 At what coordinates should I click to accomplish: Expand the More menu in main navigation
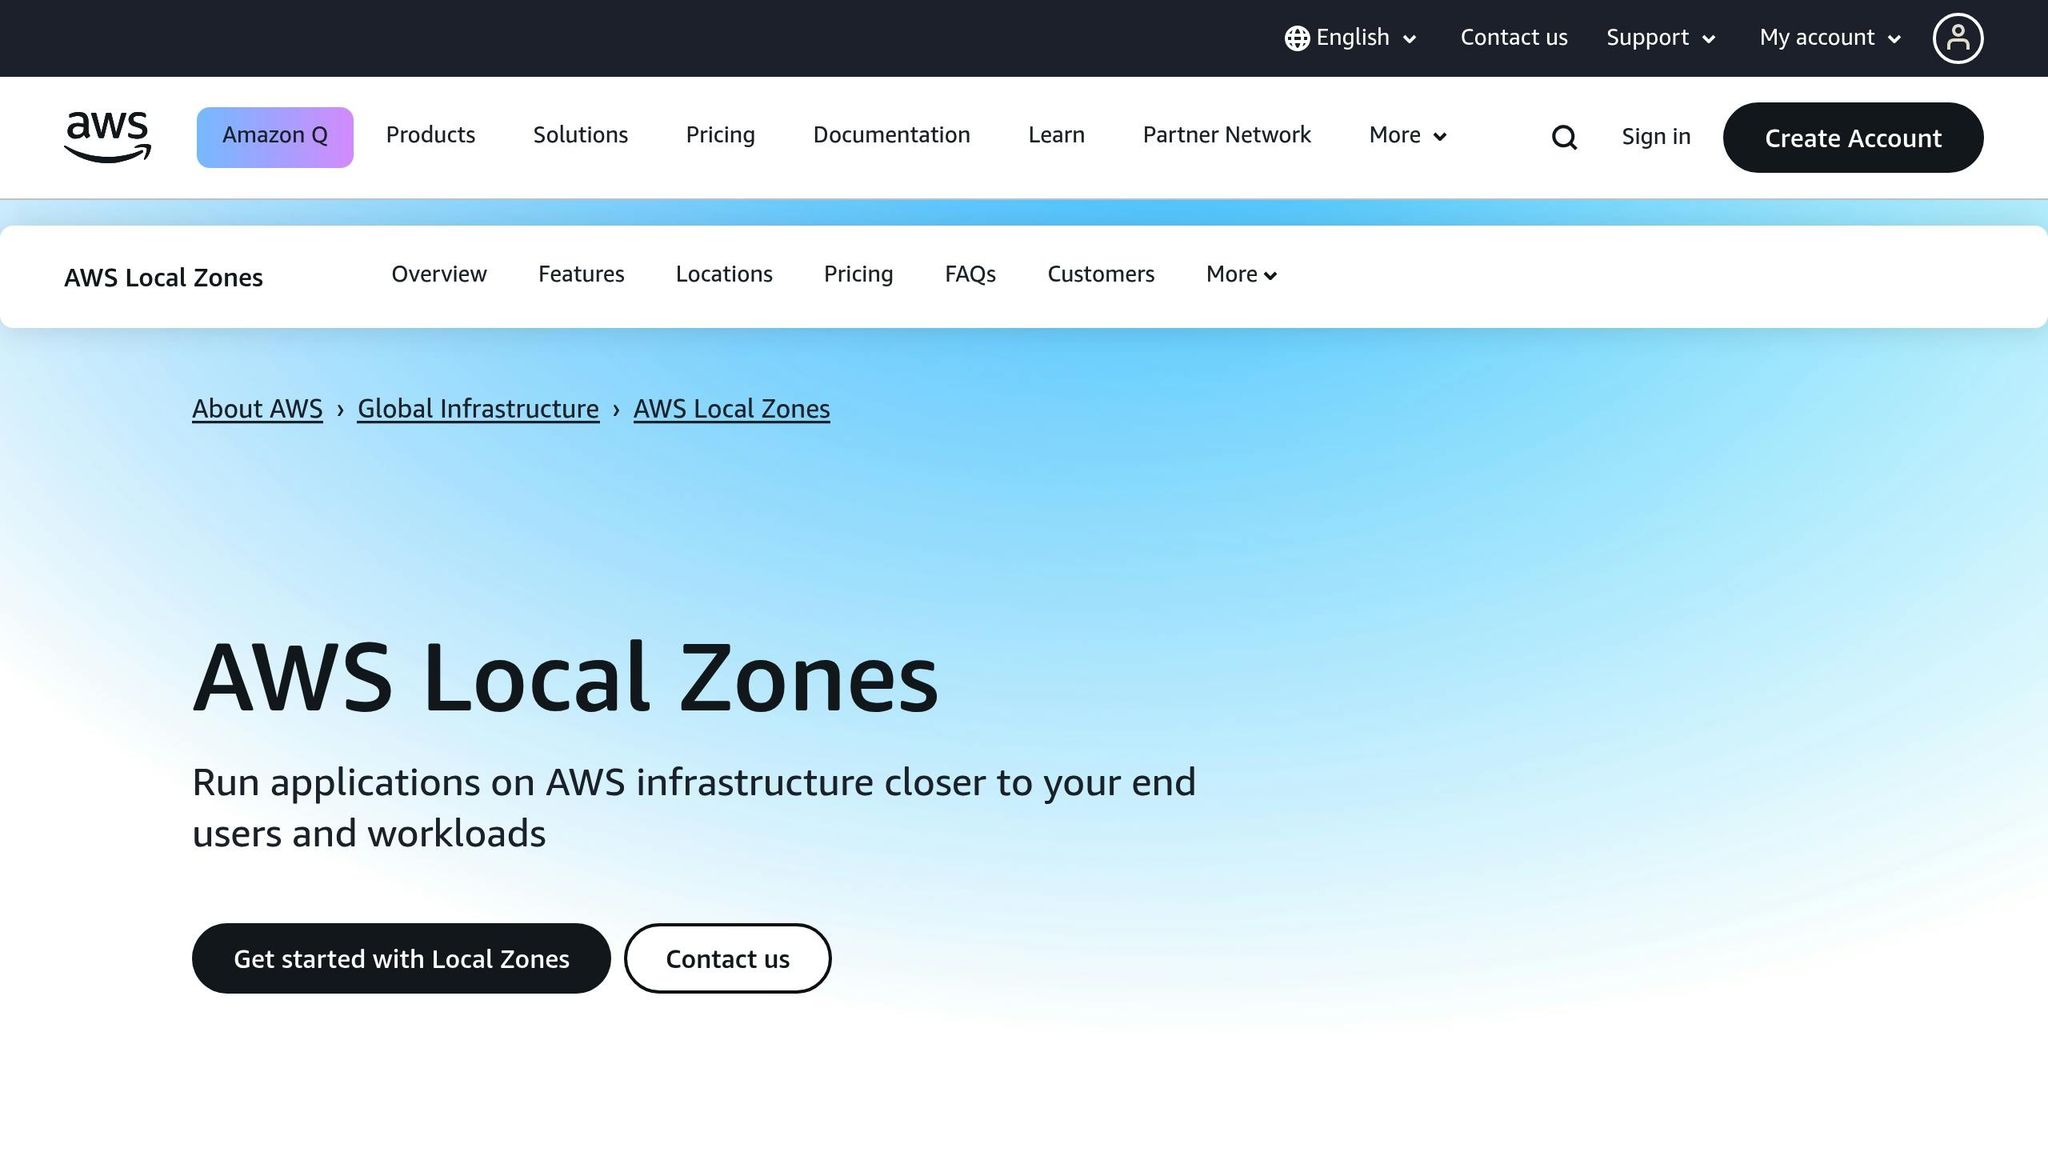click(x=1408, y=135)
